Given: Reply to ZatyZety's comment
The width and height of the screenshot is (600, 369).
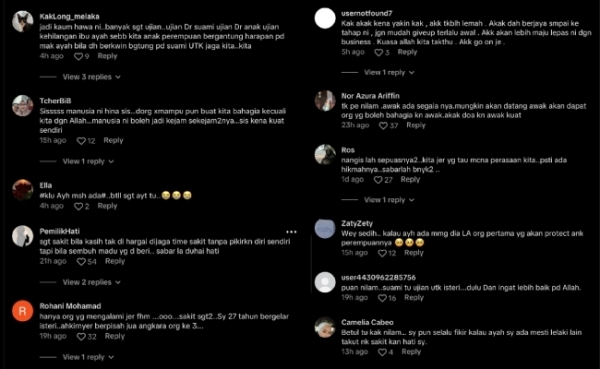Looking at the screenshot, I should pos(414,253).
